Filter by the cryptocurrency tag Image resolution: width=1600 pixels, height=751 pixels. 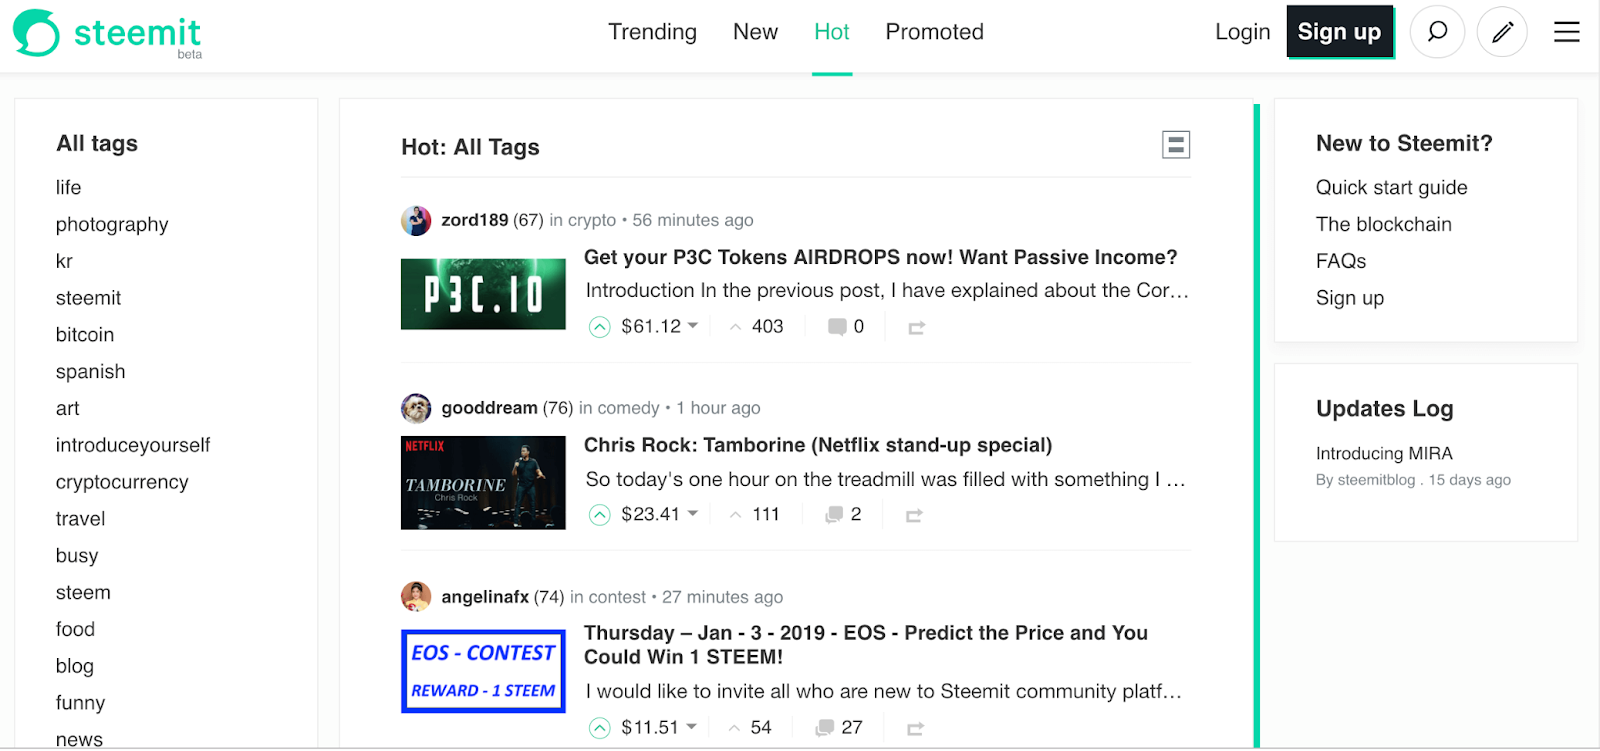click(x=122, y=483)
